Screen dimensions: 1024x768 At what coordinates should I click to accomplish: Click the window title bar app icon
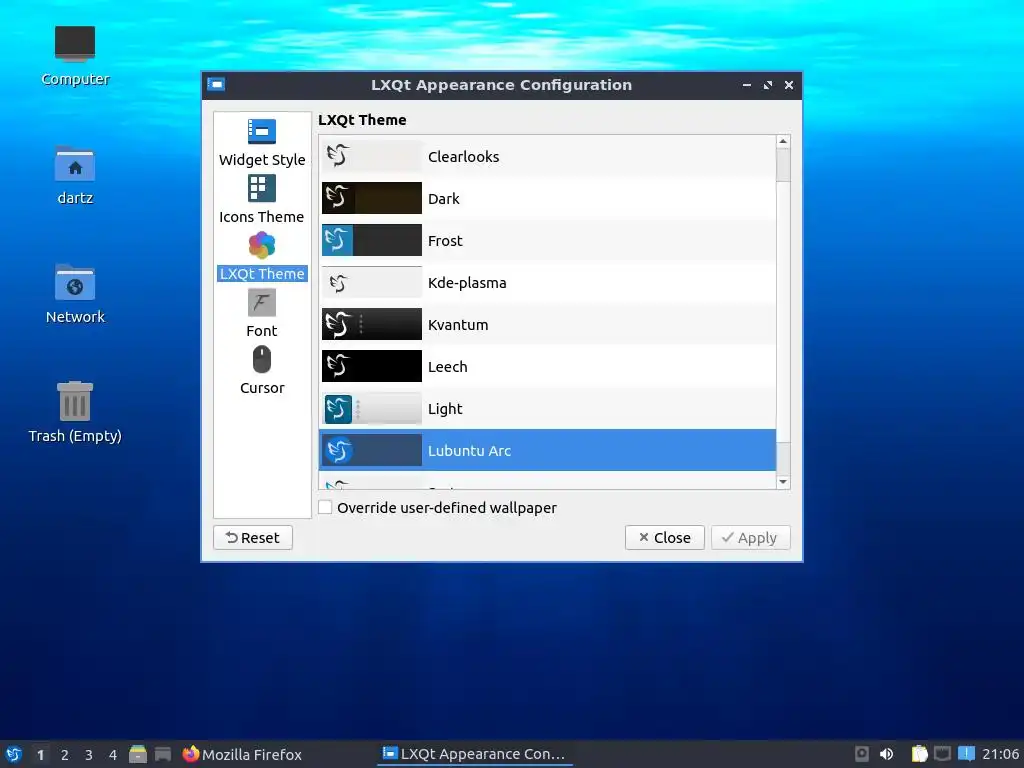click(x=216, y=84)
